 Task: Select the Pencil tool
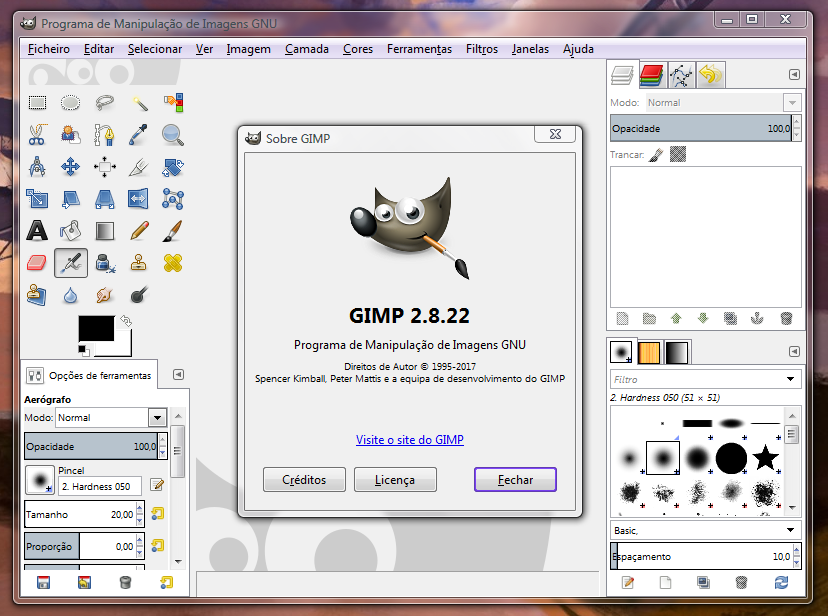(x=139, y=231)
